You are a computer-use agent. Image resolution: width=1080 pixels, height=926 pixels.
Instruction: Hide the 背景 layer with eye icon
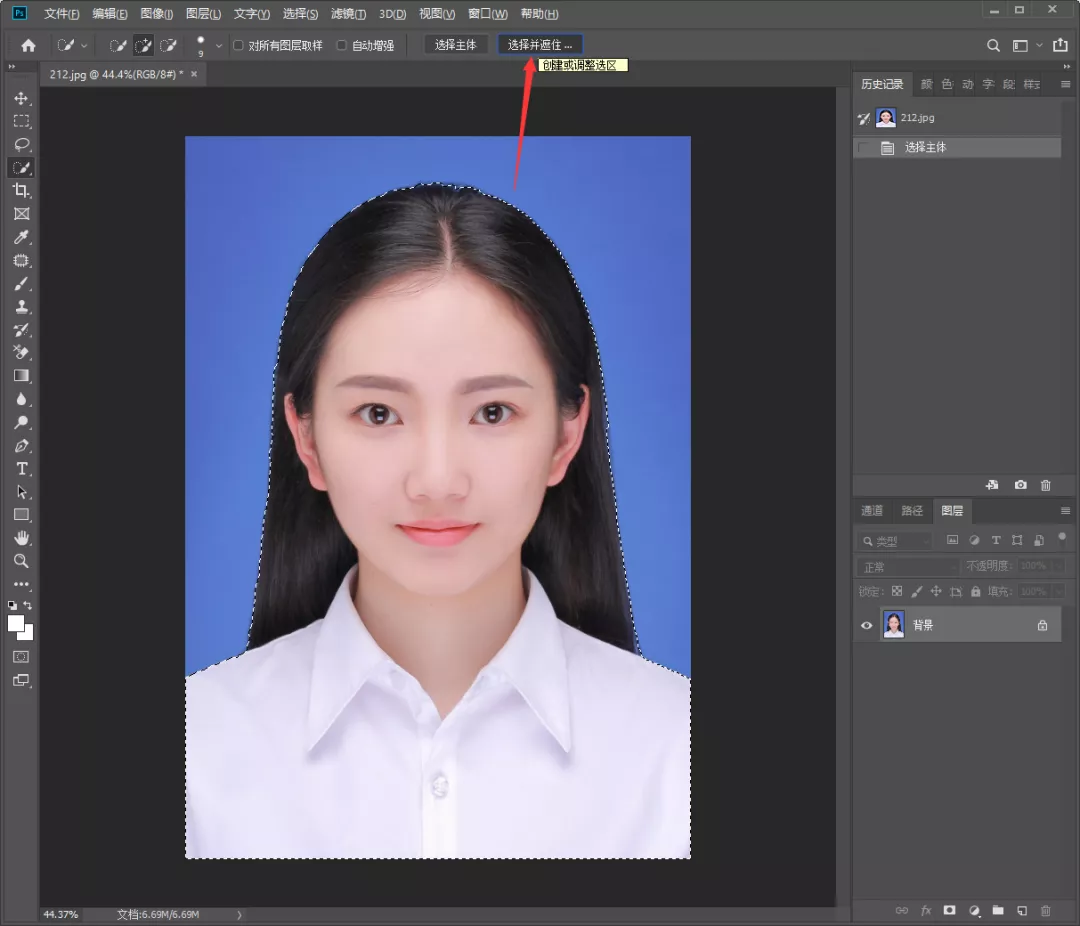click(x=867, y=625)
